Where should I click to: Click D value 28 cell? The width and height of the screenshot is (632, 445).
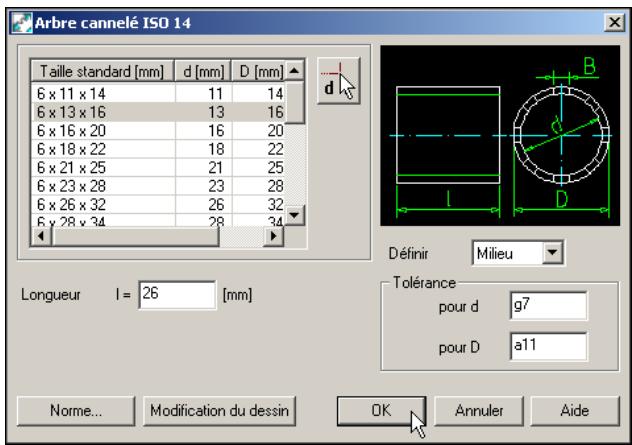click(258, 186)
